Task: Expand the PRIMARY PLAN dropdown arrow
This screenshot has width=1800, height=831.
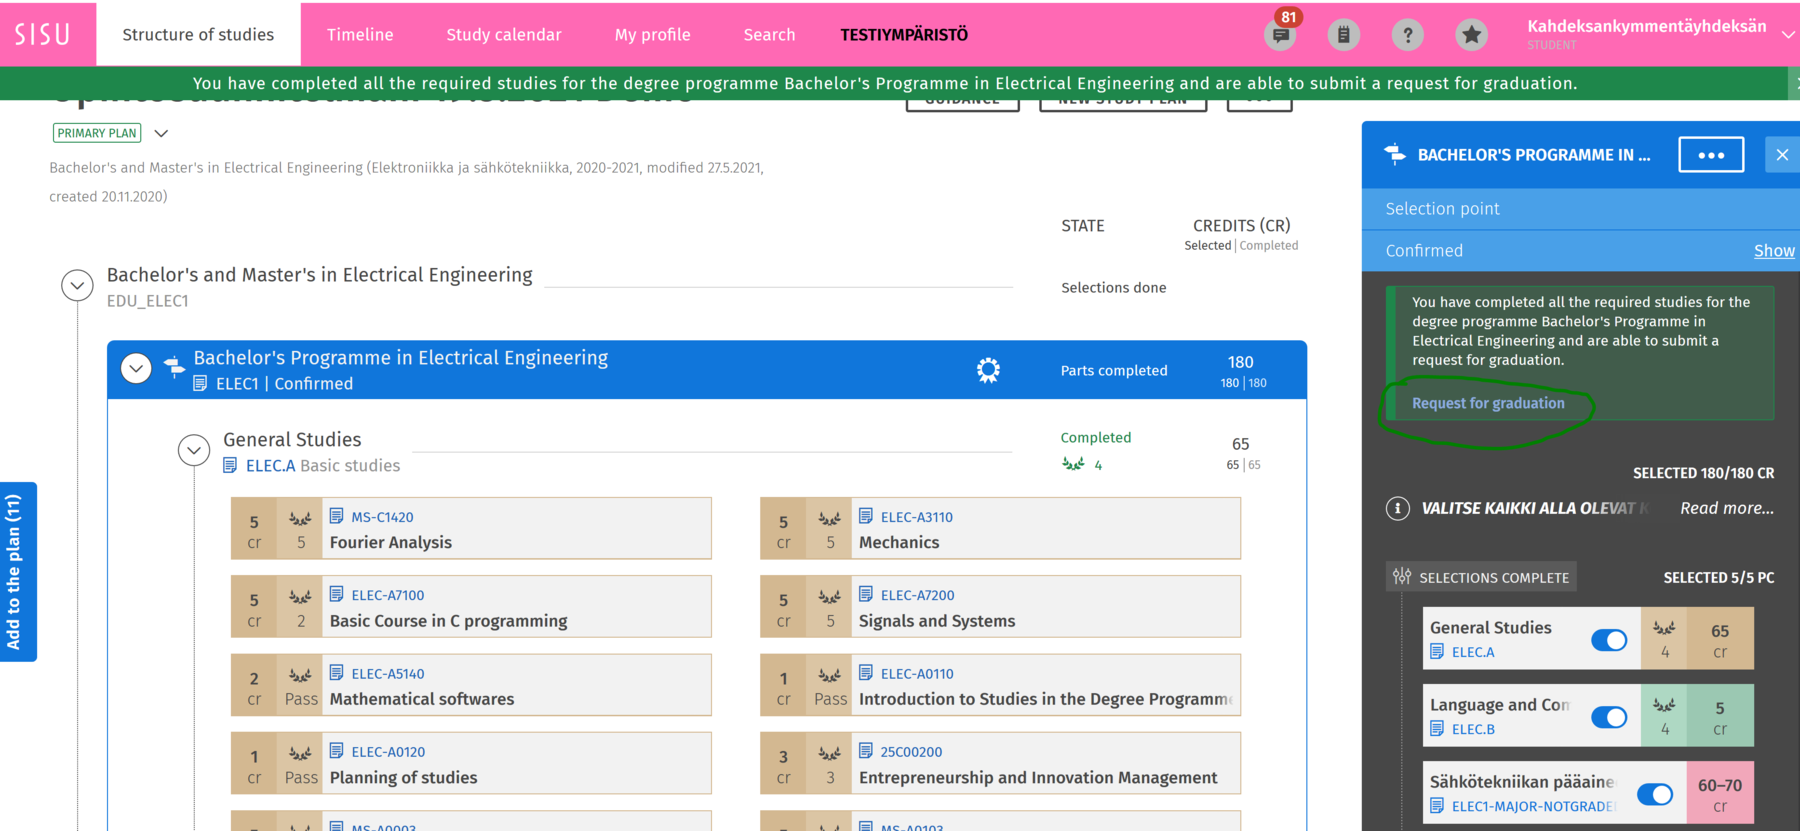Action: [x=161, y=133]
